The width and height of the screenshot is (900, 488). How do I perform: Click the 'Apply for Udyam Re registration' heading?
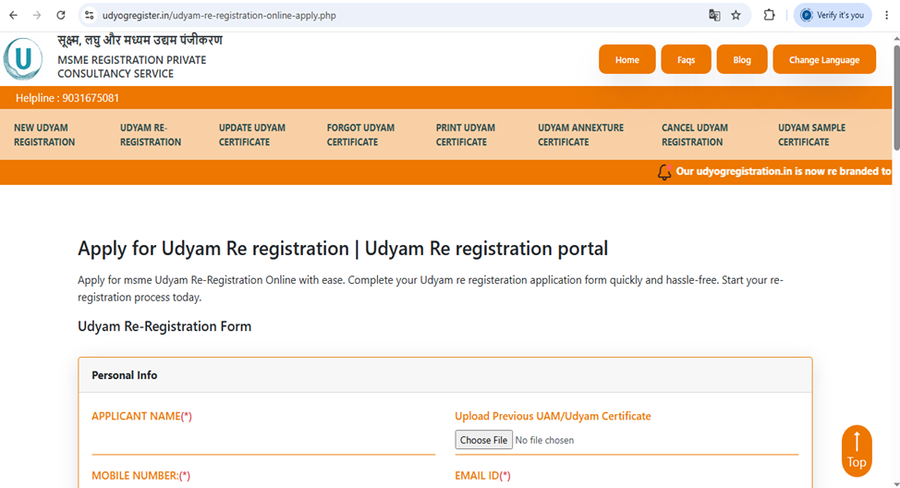[343, 249]
